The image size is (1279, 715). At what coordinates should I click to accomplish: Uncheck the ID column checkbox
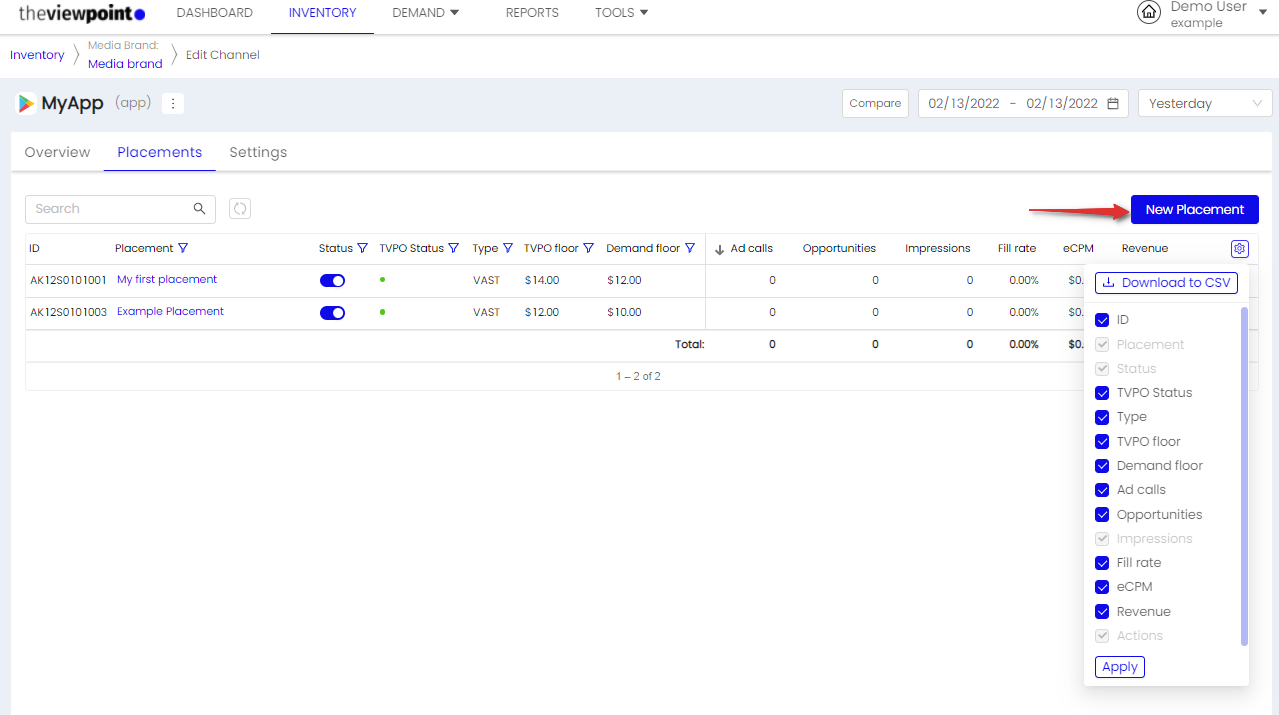point(1102,320)
